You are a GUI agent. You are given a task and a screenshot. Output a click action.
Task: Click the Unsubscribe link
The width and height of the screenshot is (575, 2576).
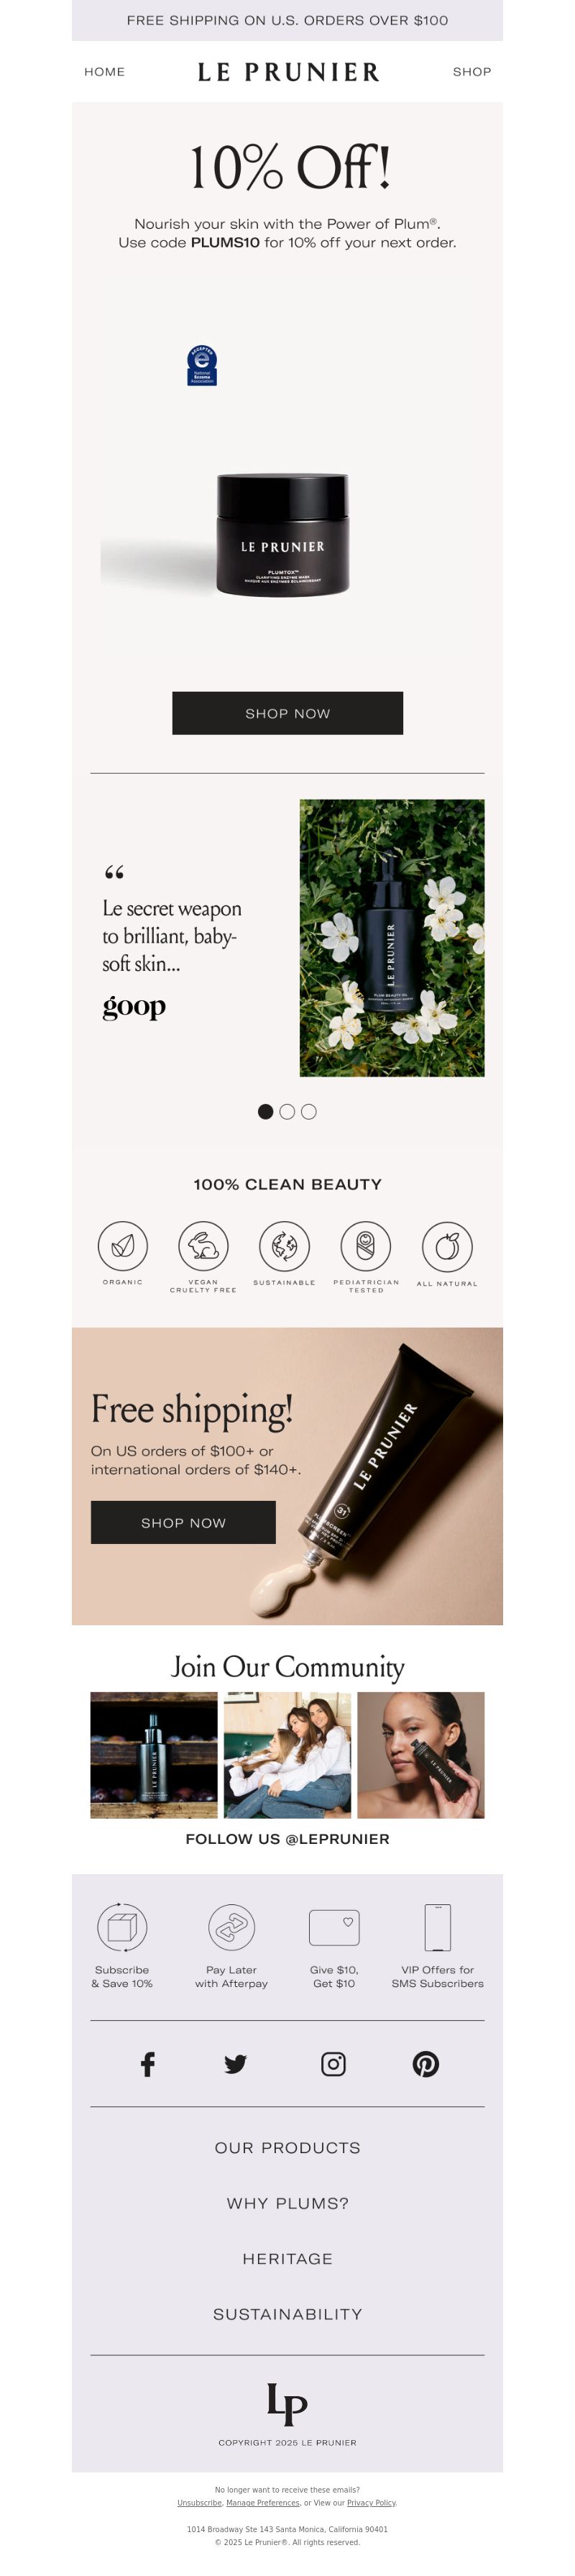coord(199,2502)
